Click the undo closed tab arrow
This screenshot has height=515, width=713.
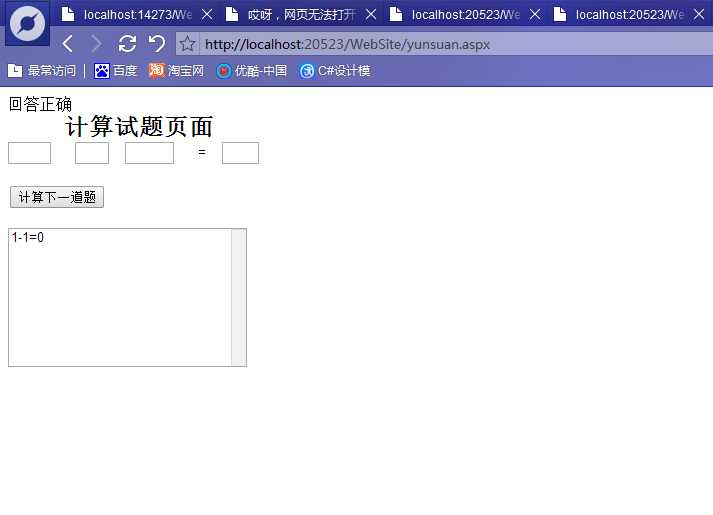[157, 44]
